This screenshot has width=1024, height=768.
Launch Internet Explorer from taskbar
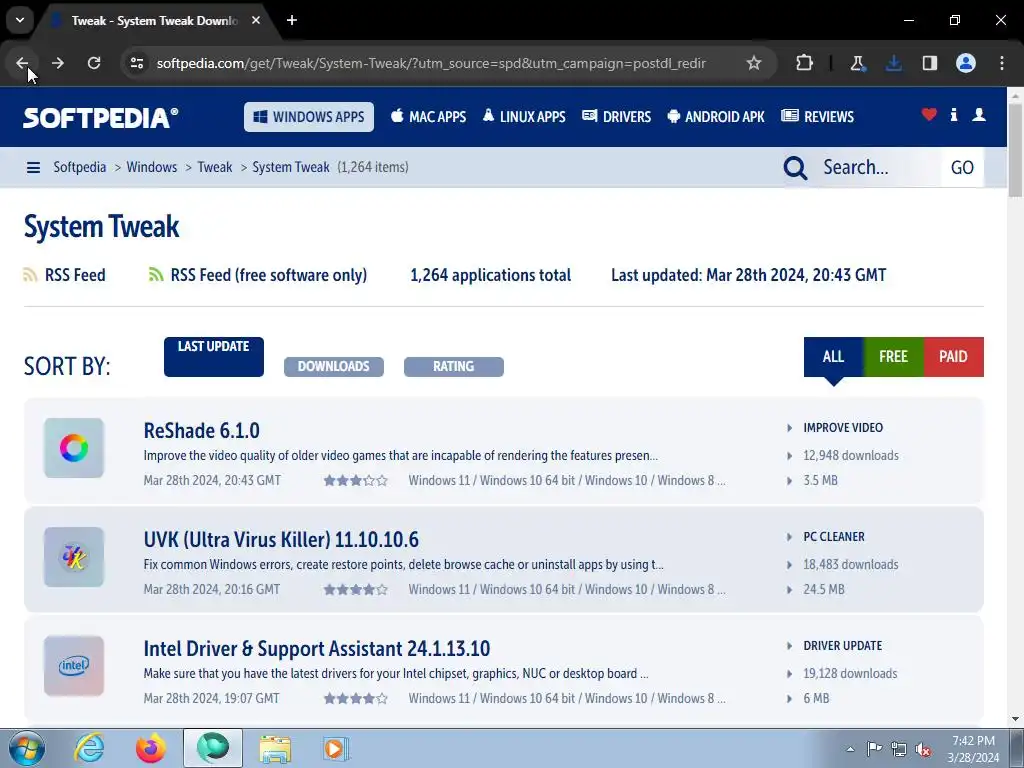pos(89,748)
